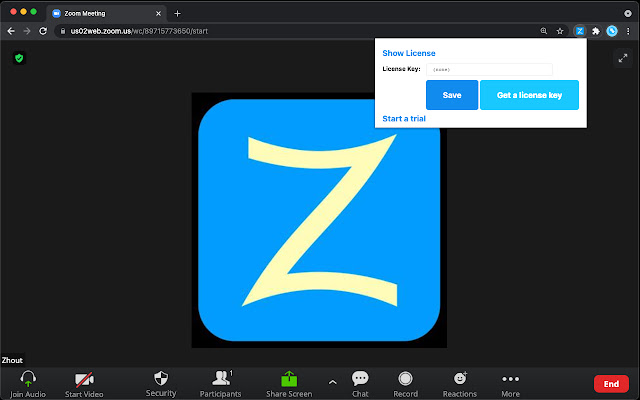Open the browser Extensions puzzle icon
The height and width of the screenshot is (400, 640).
coord(596,31)
